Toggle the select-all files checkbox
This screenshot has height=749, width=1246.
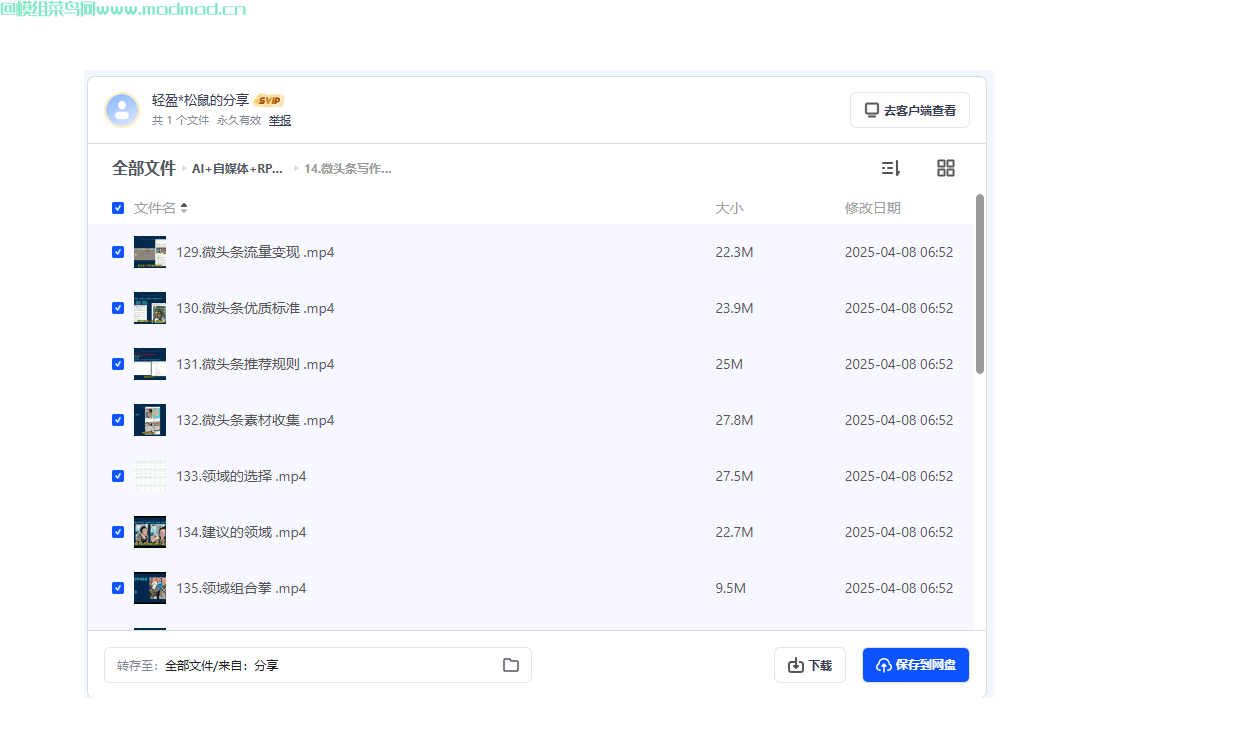[118, 208]
